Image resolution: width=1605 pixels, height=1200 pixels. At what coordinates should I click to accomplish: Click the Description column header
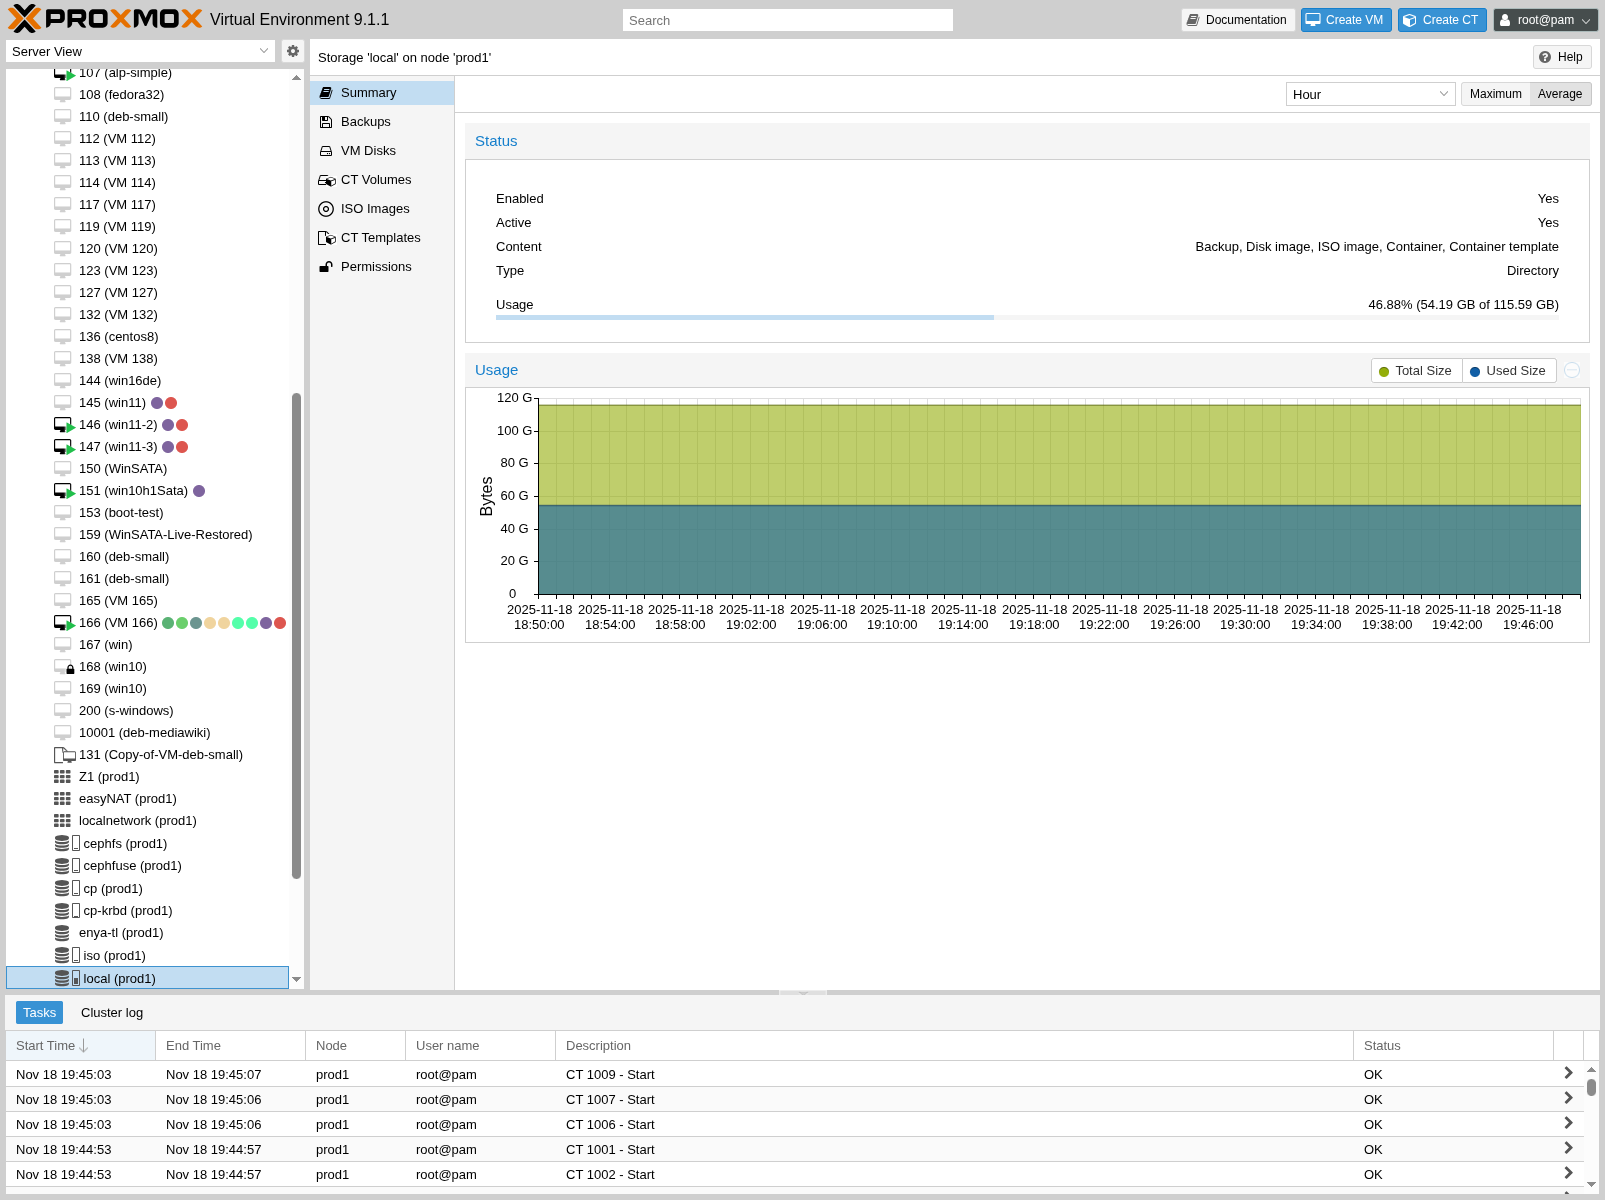pyautogui.click(x=954, y=1045)
